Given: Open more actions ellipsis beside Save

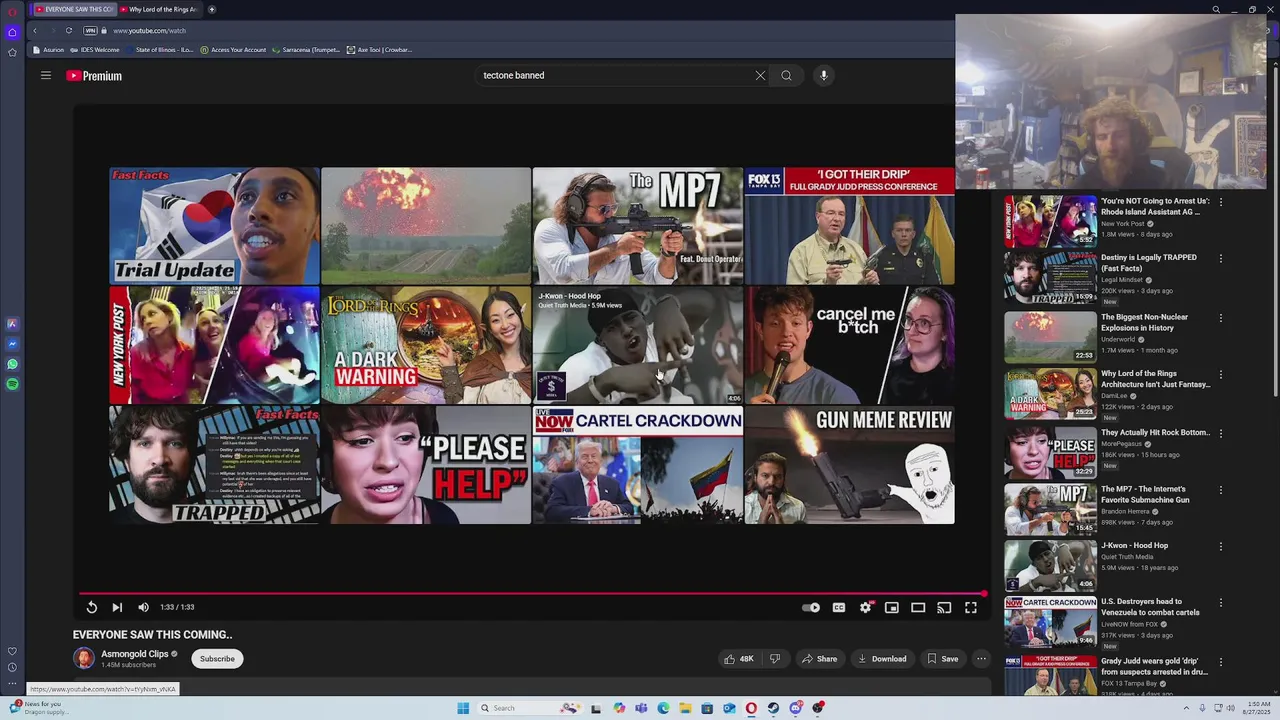Looking at the screenshot, I should 981,659.
